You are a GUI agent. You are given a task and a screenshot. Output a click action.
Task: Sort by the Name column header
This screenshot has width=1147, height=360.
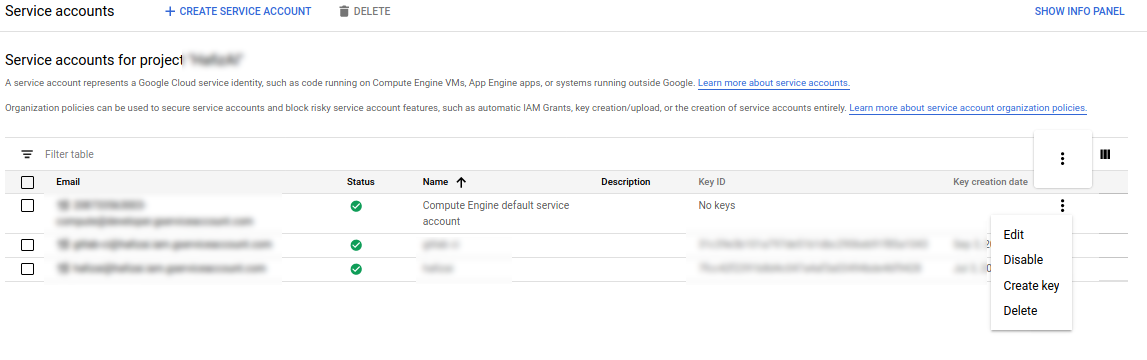coord(435,182)
